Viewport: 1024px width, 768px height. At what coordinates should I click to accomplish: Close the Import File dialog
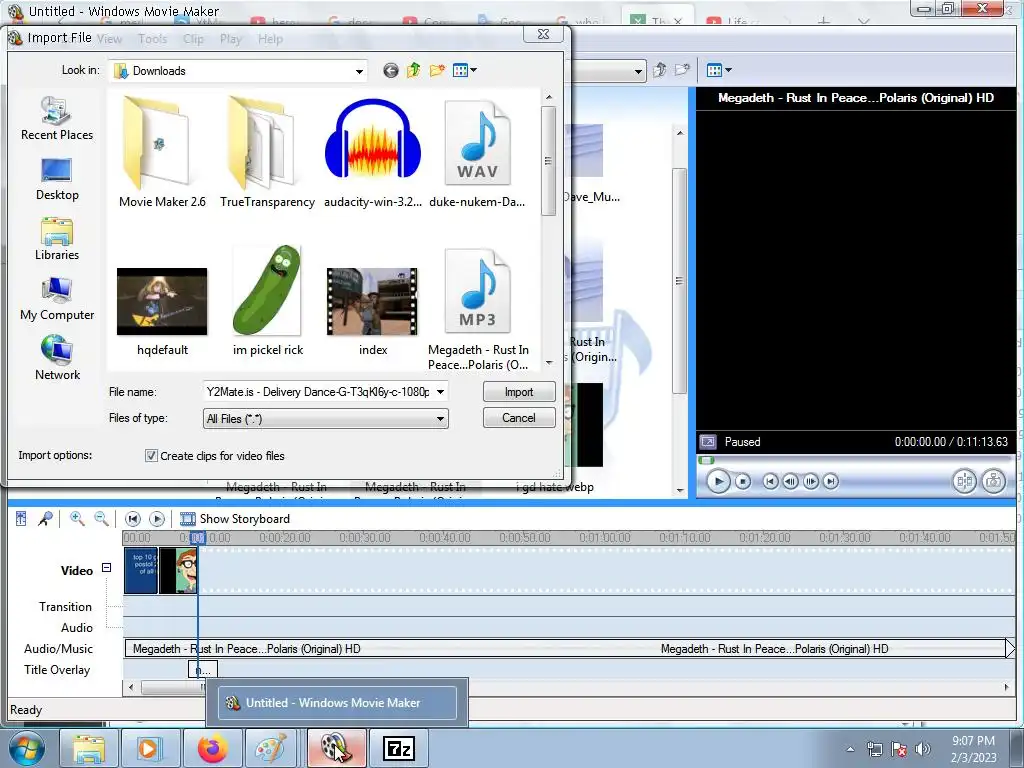tap(543, 34)
